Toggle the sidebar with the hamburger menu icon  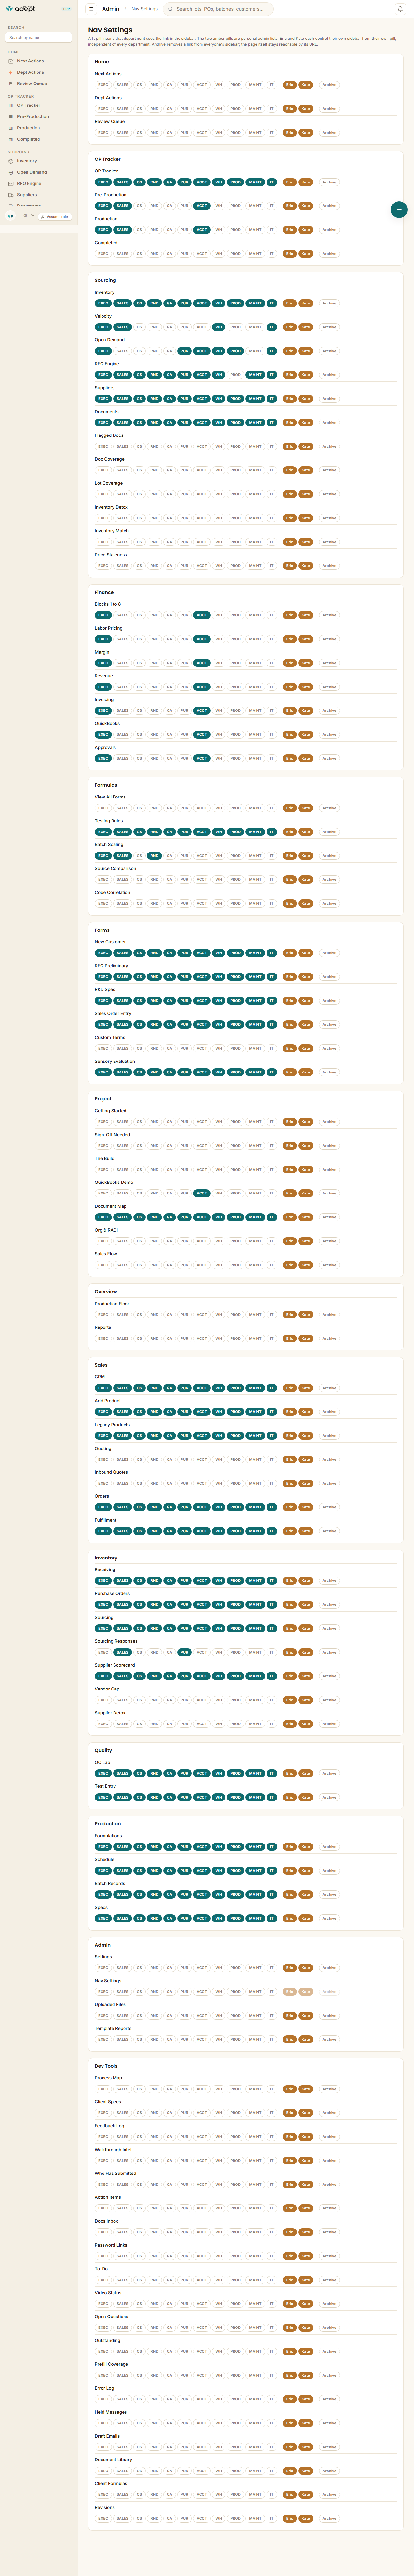[91, 9]
